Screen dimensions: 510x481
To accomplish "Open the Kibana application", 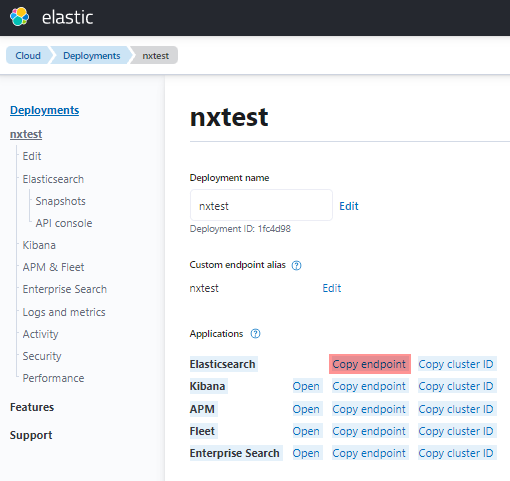I will [x=307, y=386].
